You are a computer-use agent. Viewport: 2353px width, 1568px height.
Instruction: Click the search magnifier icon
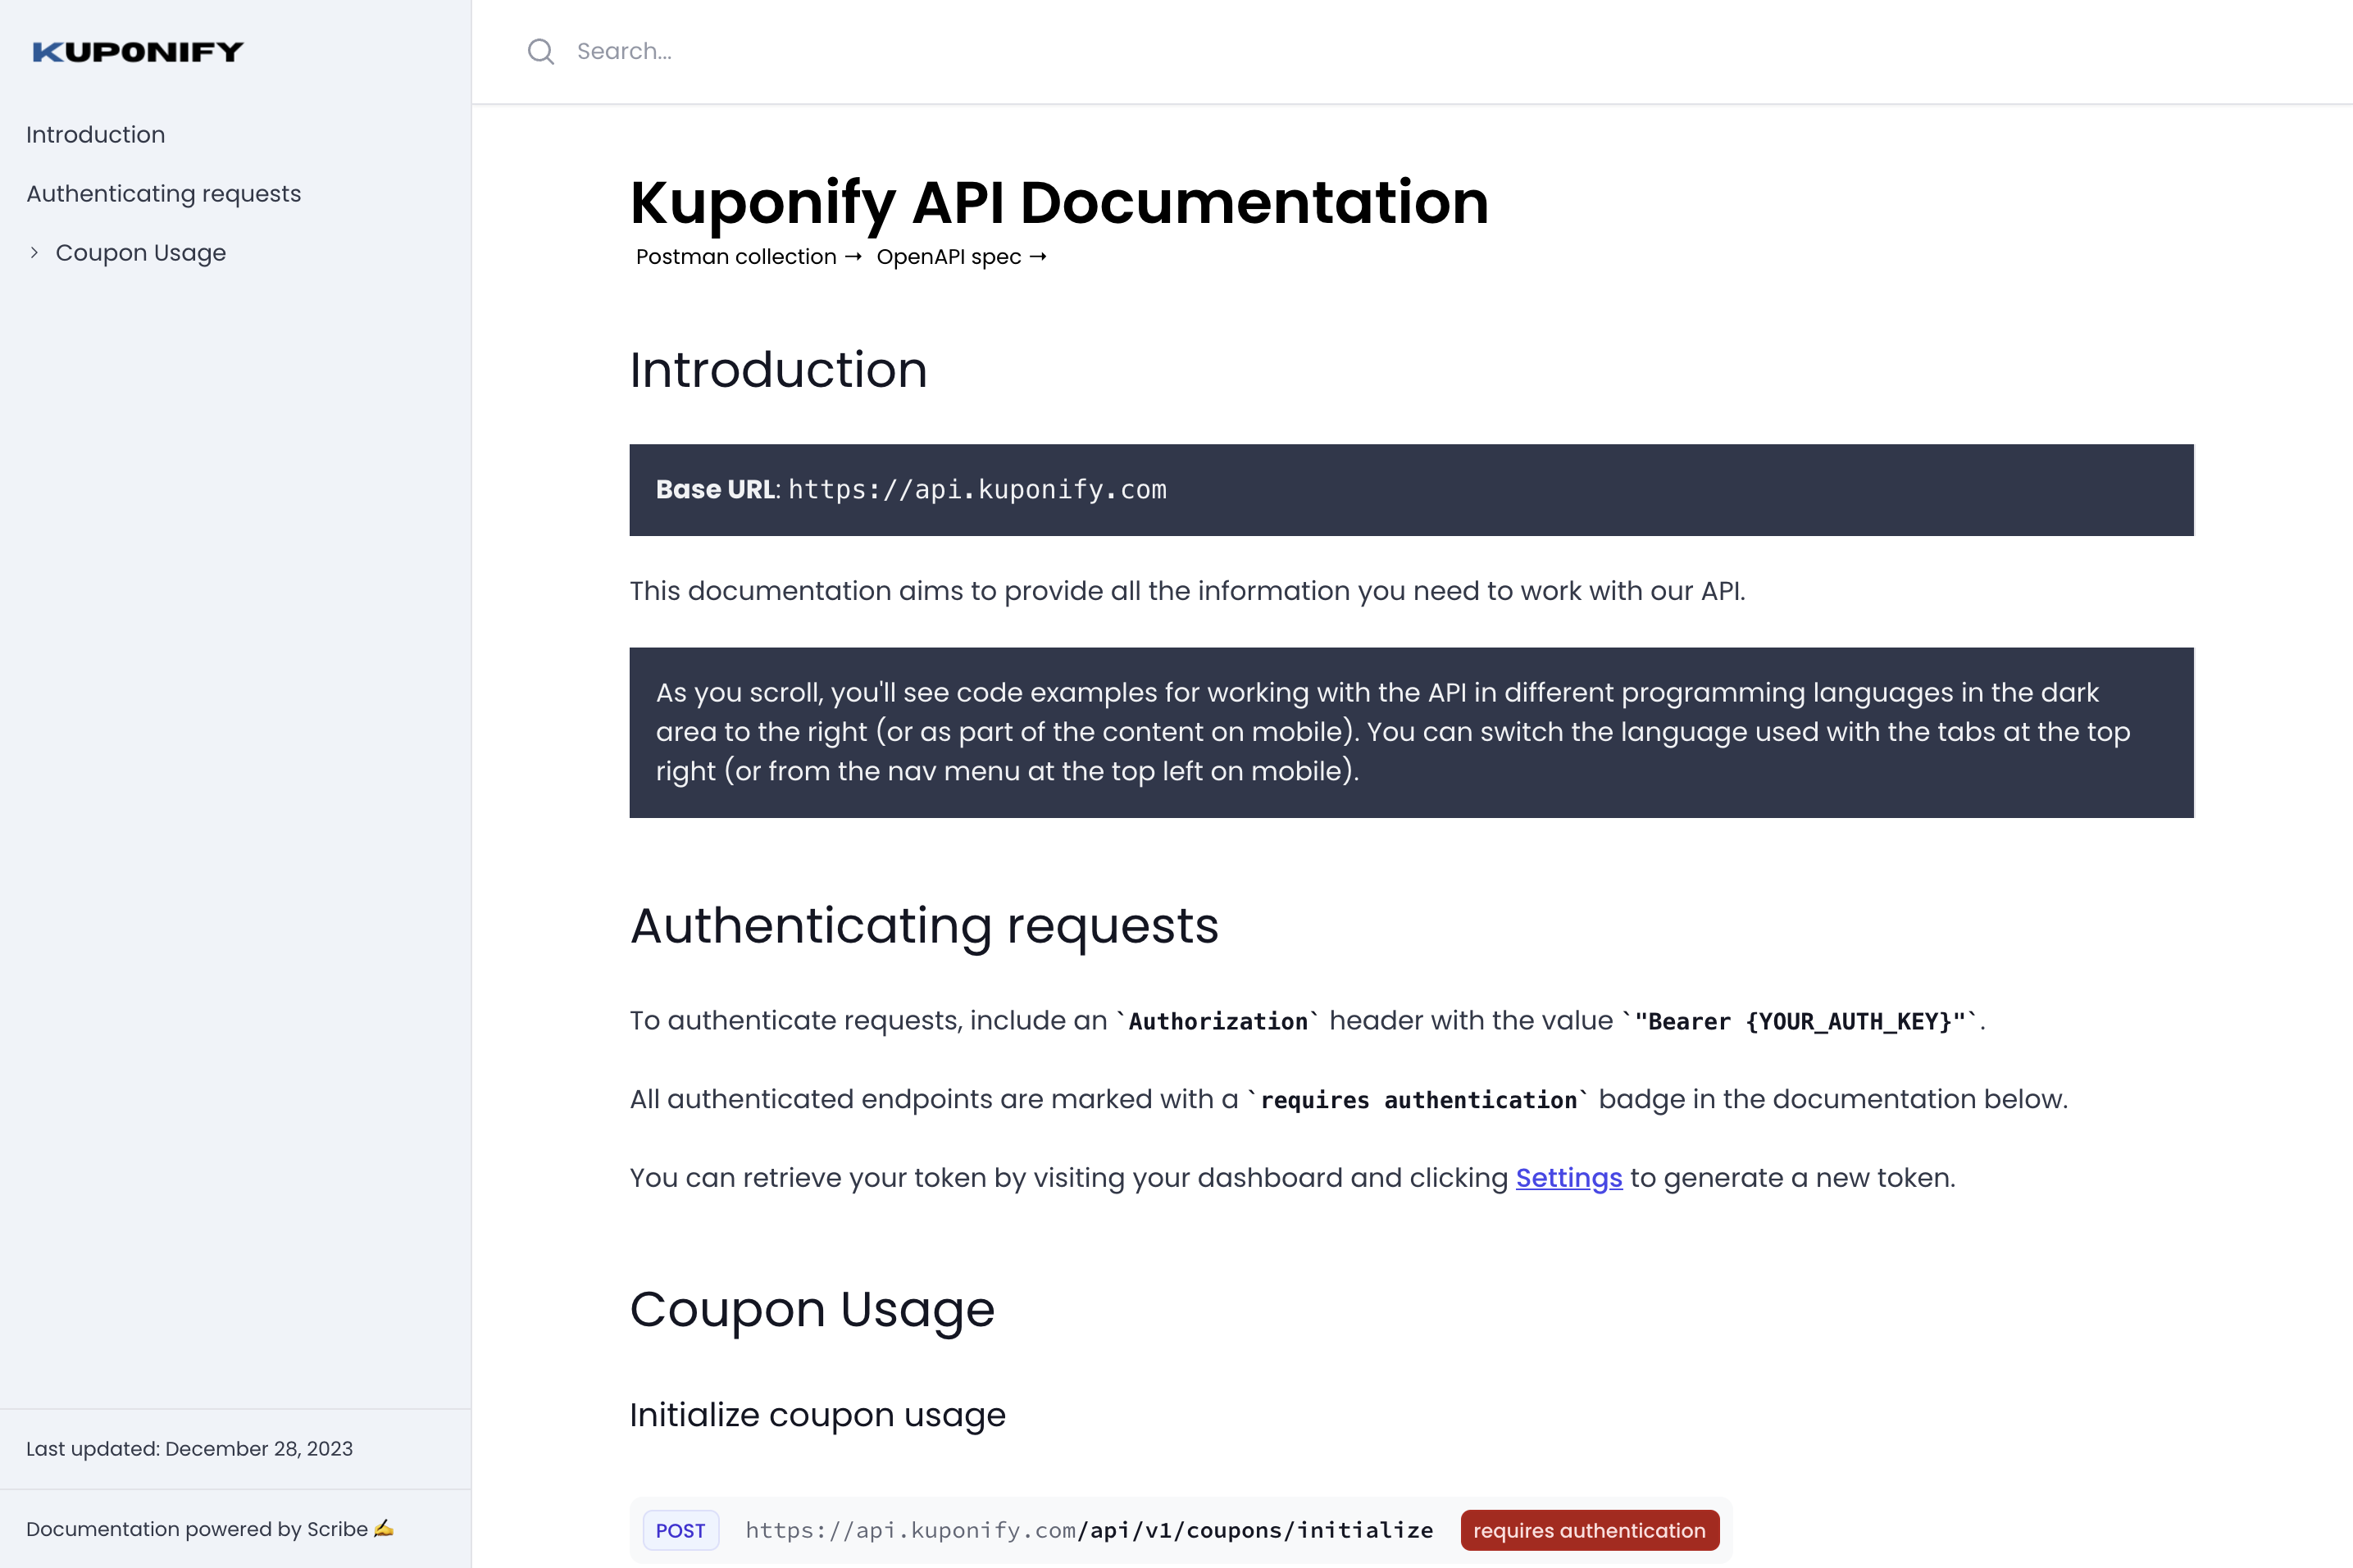541,52
